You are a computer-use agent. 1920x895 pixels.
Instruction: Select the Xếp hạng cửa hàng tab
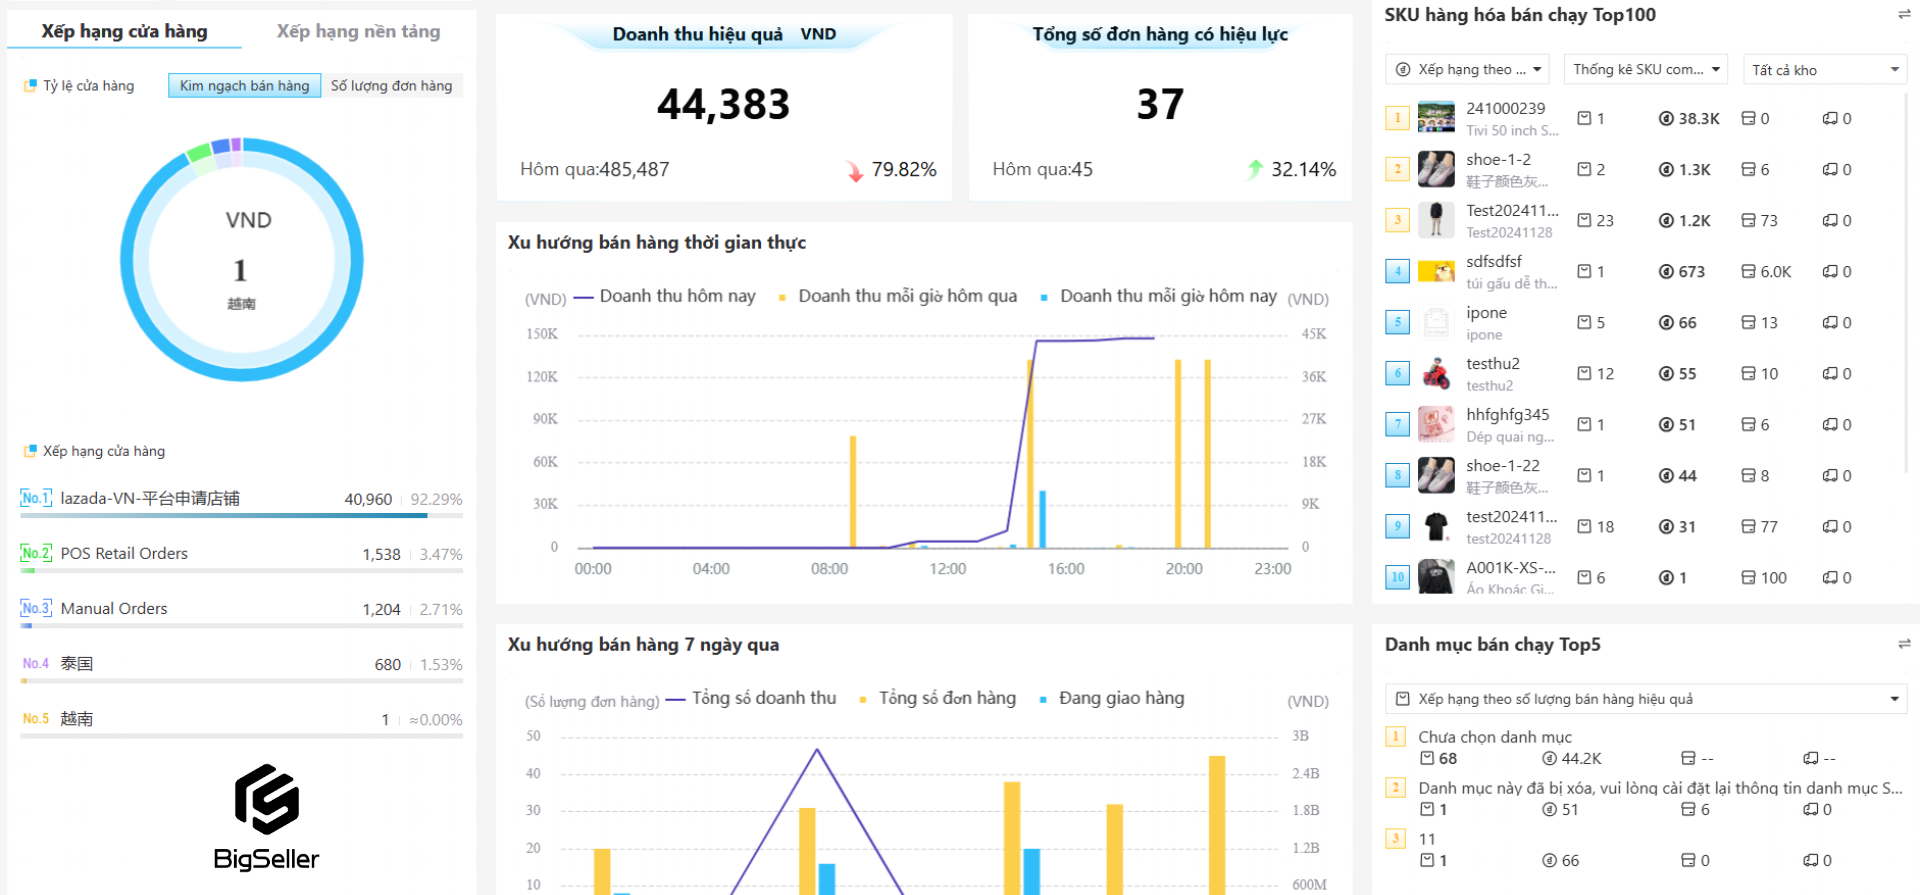(124, 32)
